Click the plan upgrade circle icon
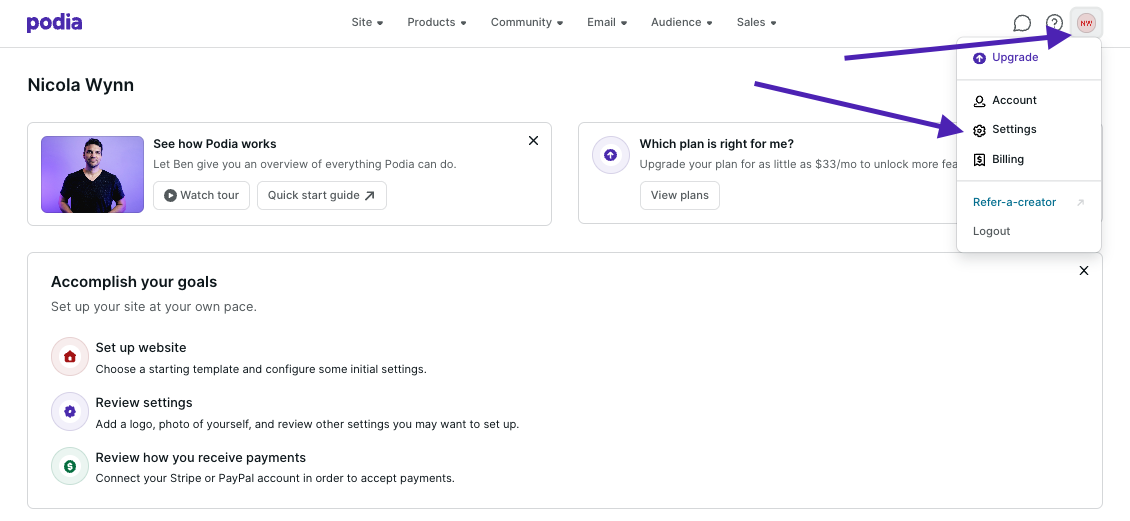The width and height of the screenshot is (1130, 521). [x=610, y=155]
